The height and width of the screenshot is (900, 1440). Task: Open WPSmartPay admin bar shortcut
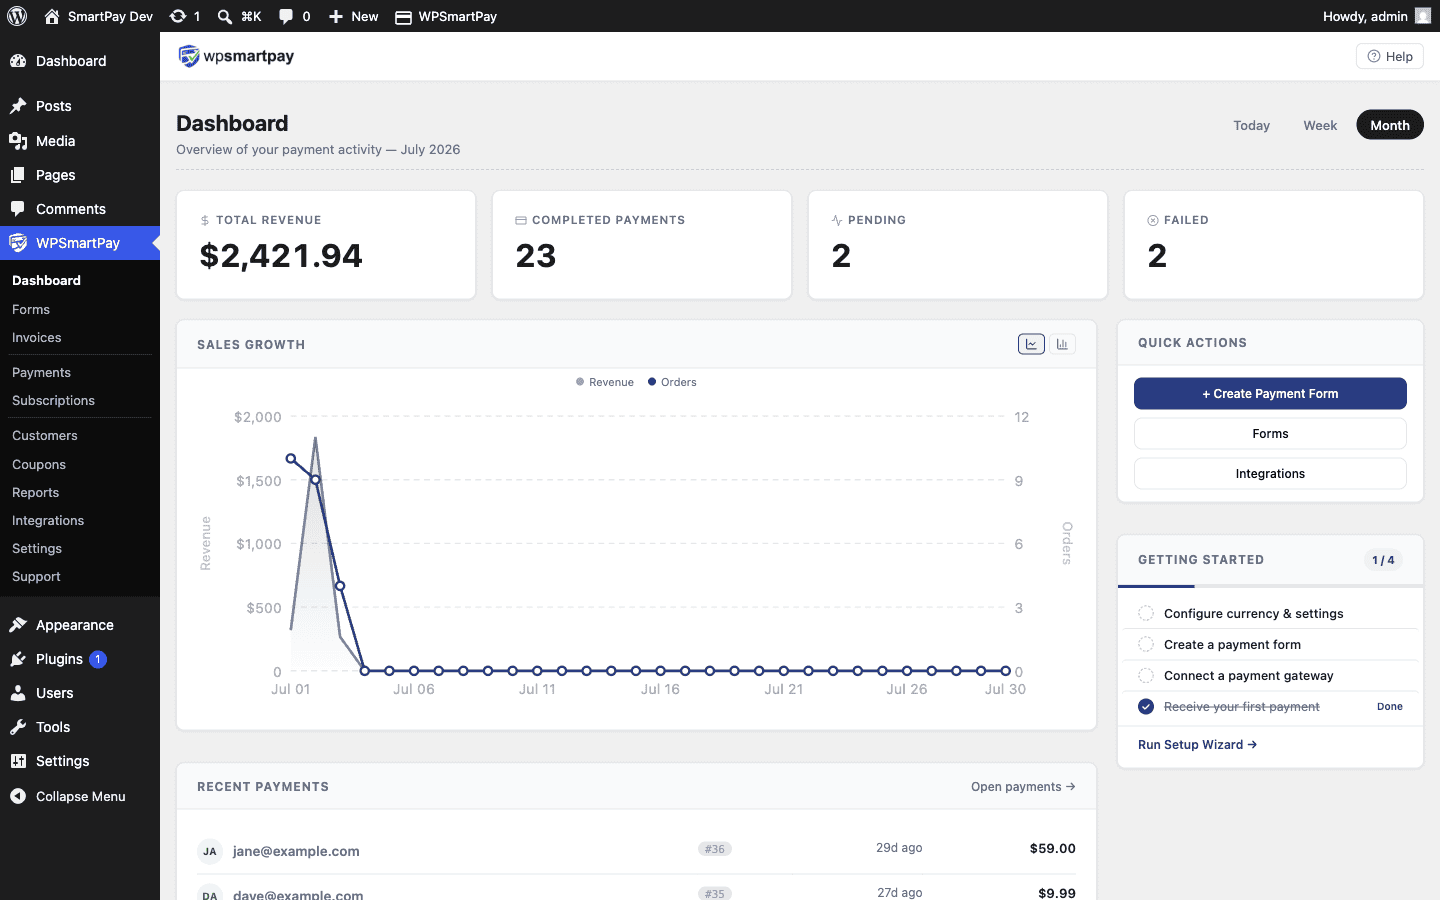pos(446,16)
